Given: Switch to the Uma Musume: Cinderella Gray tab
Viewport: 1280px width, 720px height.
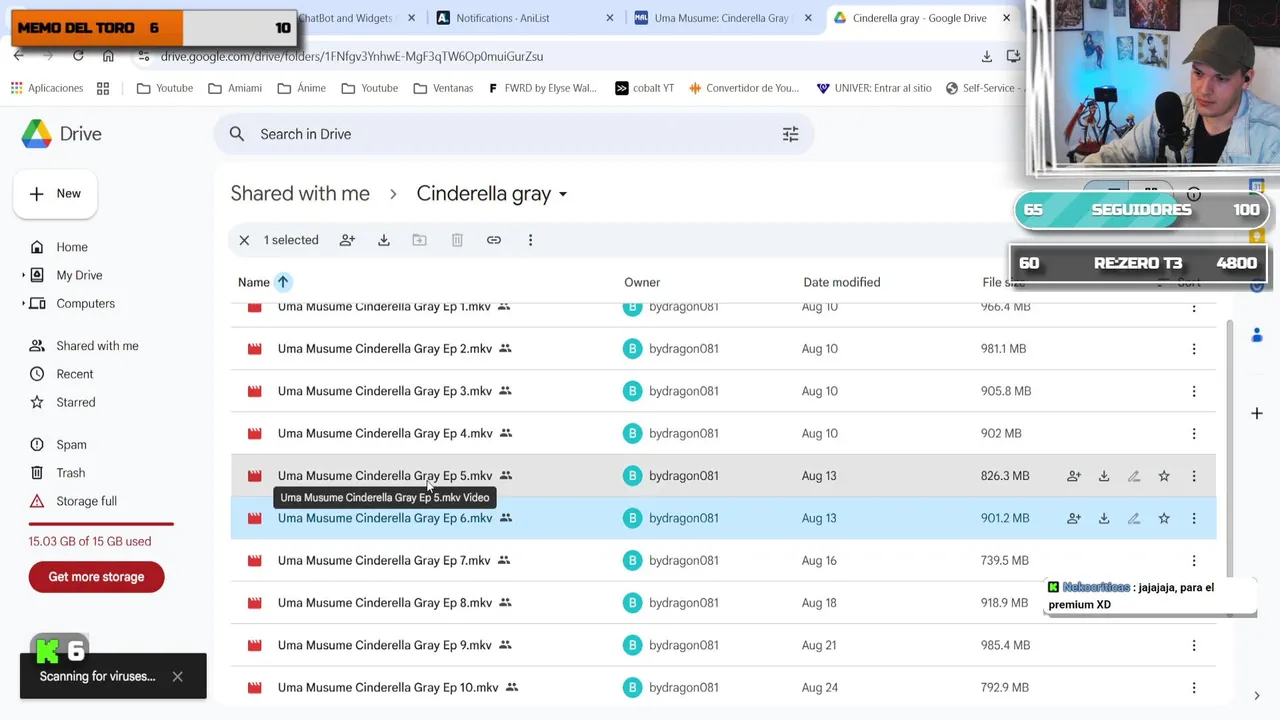Looking at the screenshot, I should click(720, 18).
